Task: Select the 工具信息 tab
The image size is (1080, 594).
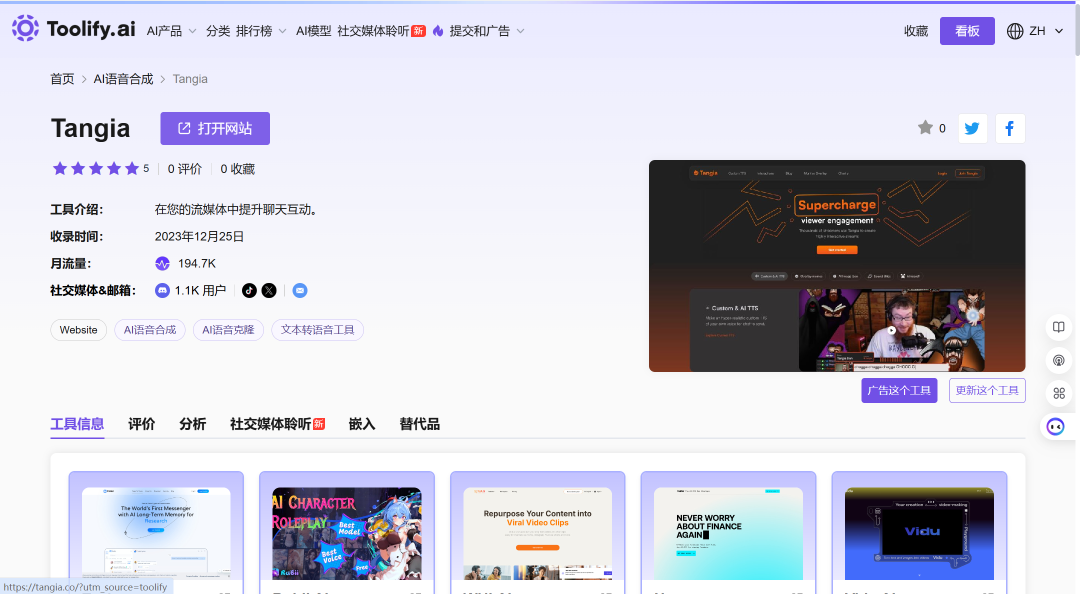Action: pos(77,424)
